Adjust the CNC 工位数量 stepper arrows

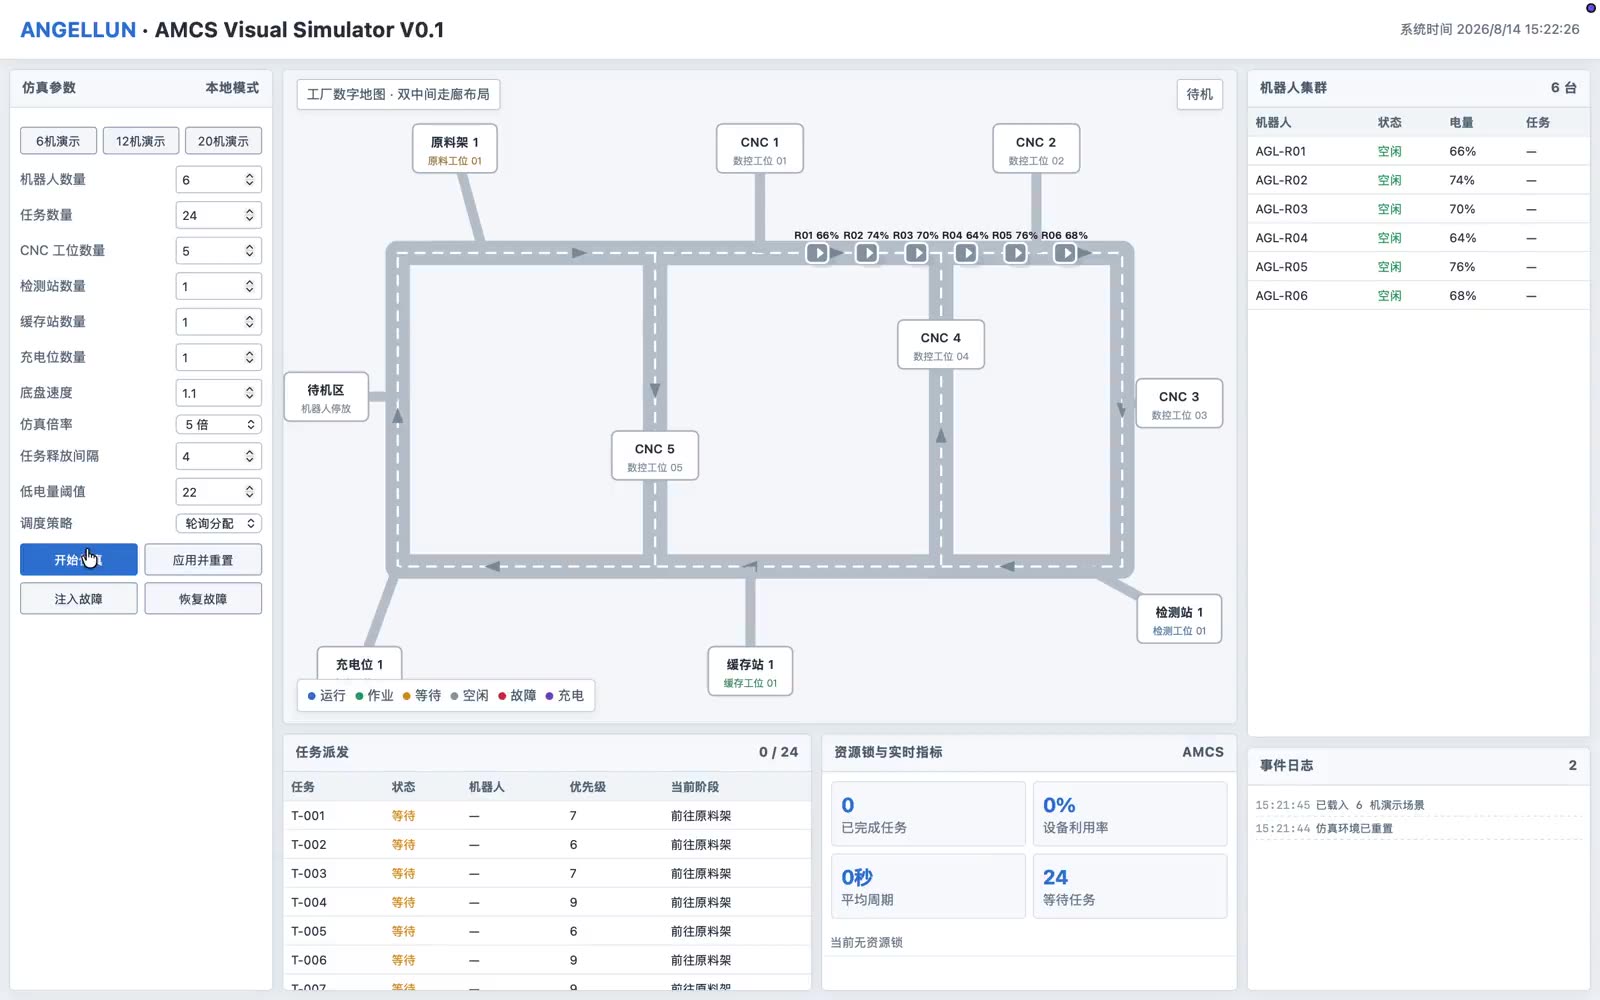(249, 251)
